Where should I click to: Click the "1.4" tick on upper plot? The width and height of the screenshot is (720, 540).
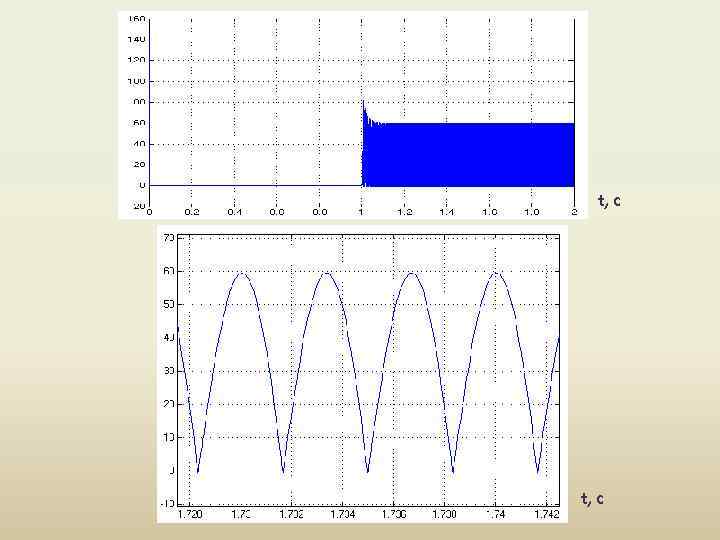(447, 212)
